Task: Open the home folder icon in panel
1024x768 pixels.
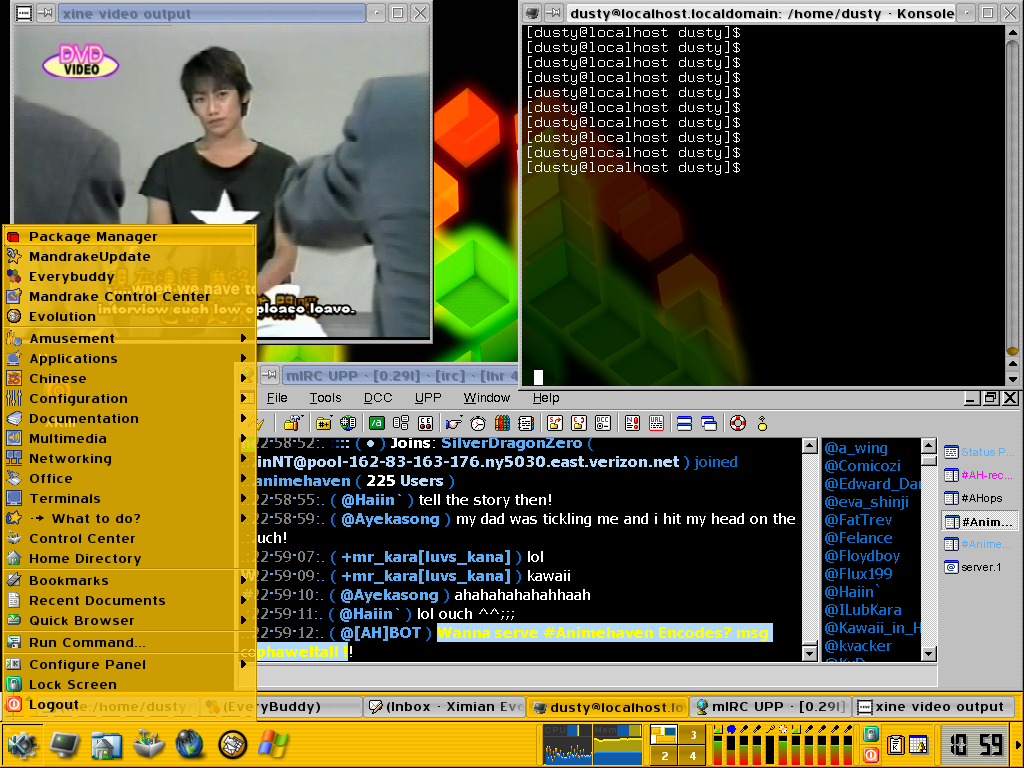Action: [x=106, y=744]
